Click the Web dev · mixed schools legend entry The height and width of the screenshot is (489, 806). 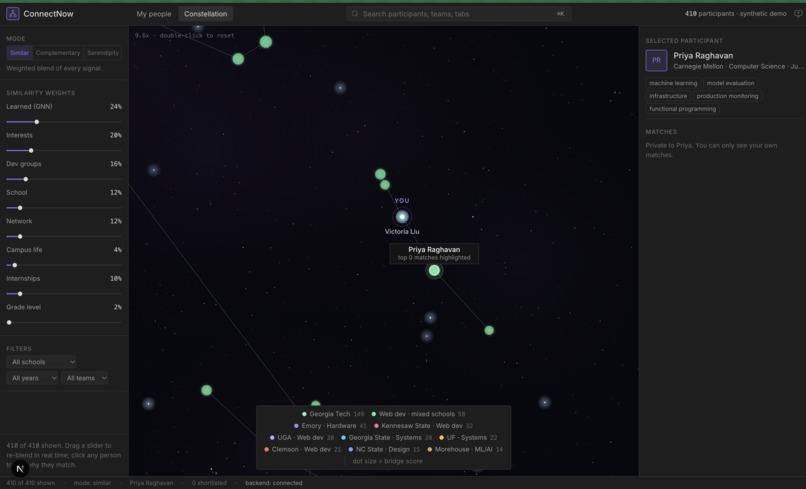[418, 414]
